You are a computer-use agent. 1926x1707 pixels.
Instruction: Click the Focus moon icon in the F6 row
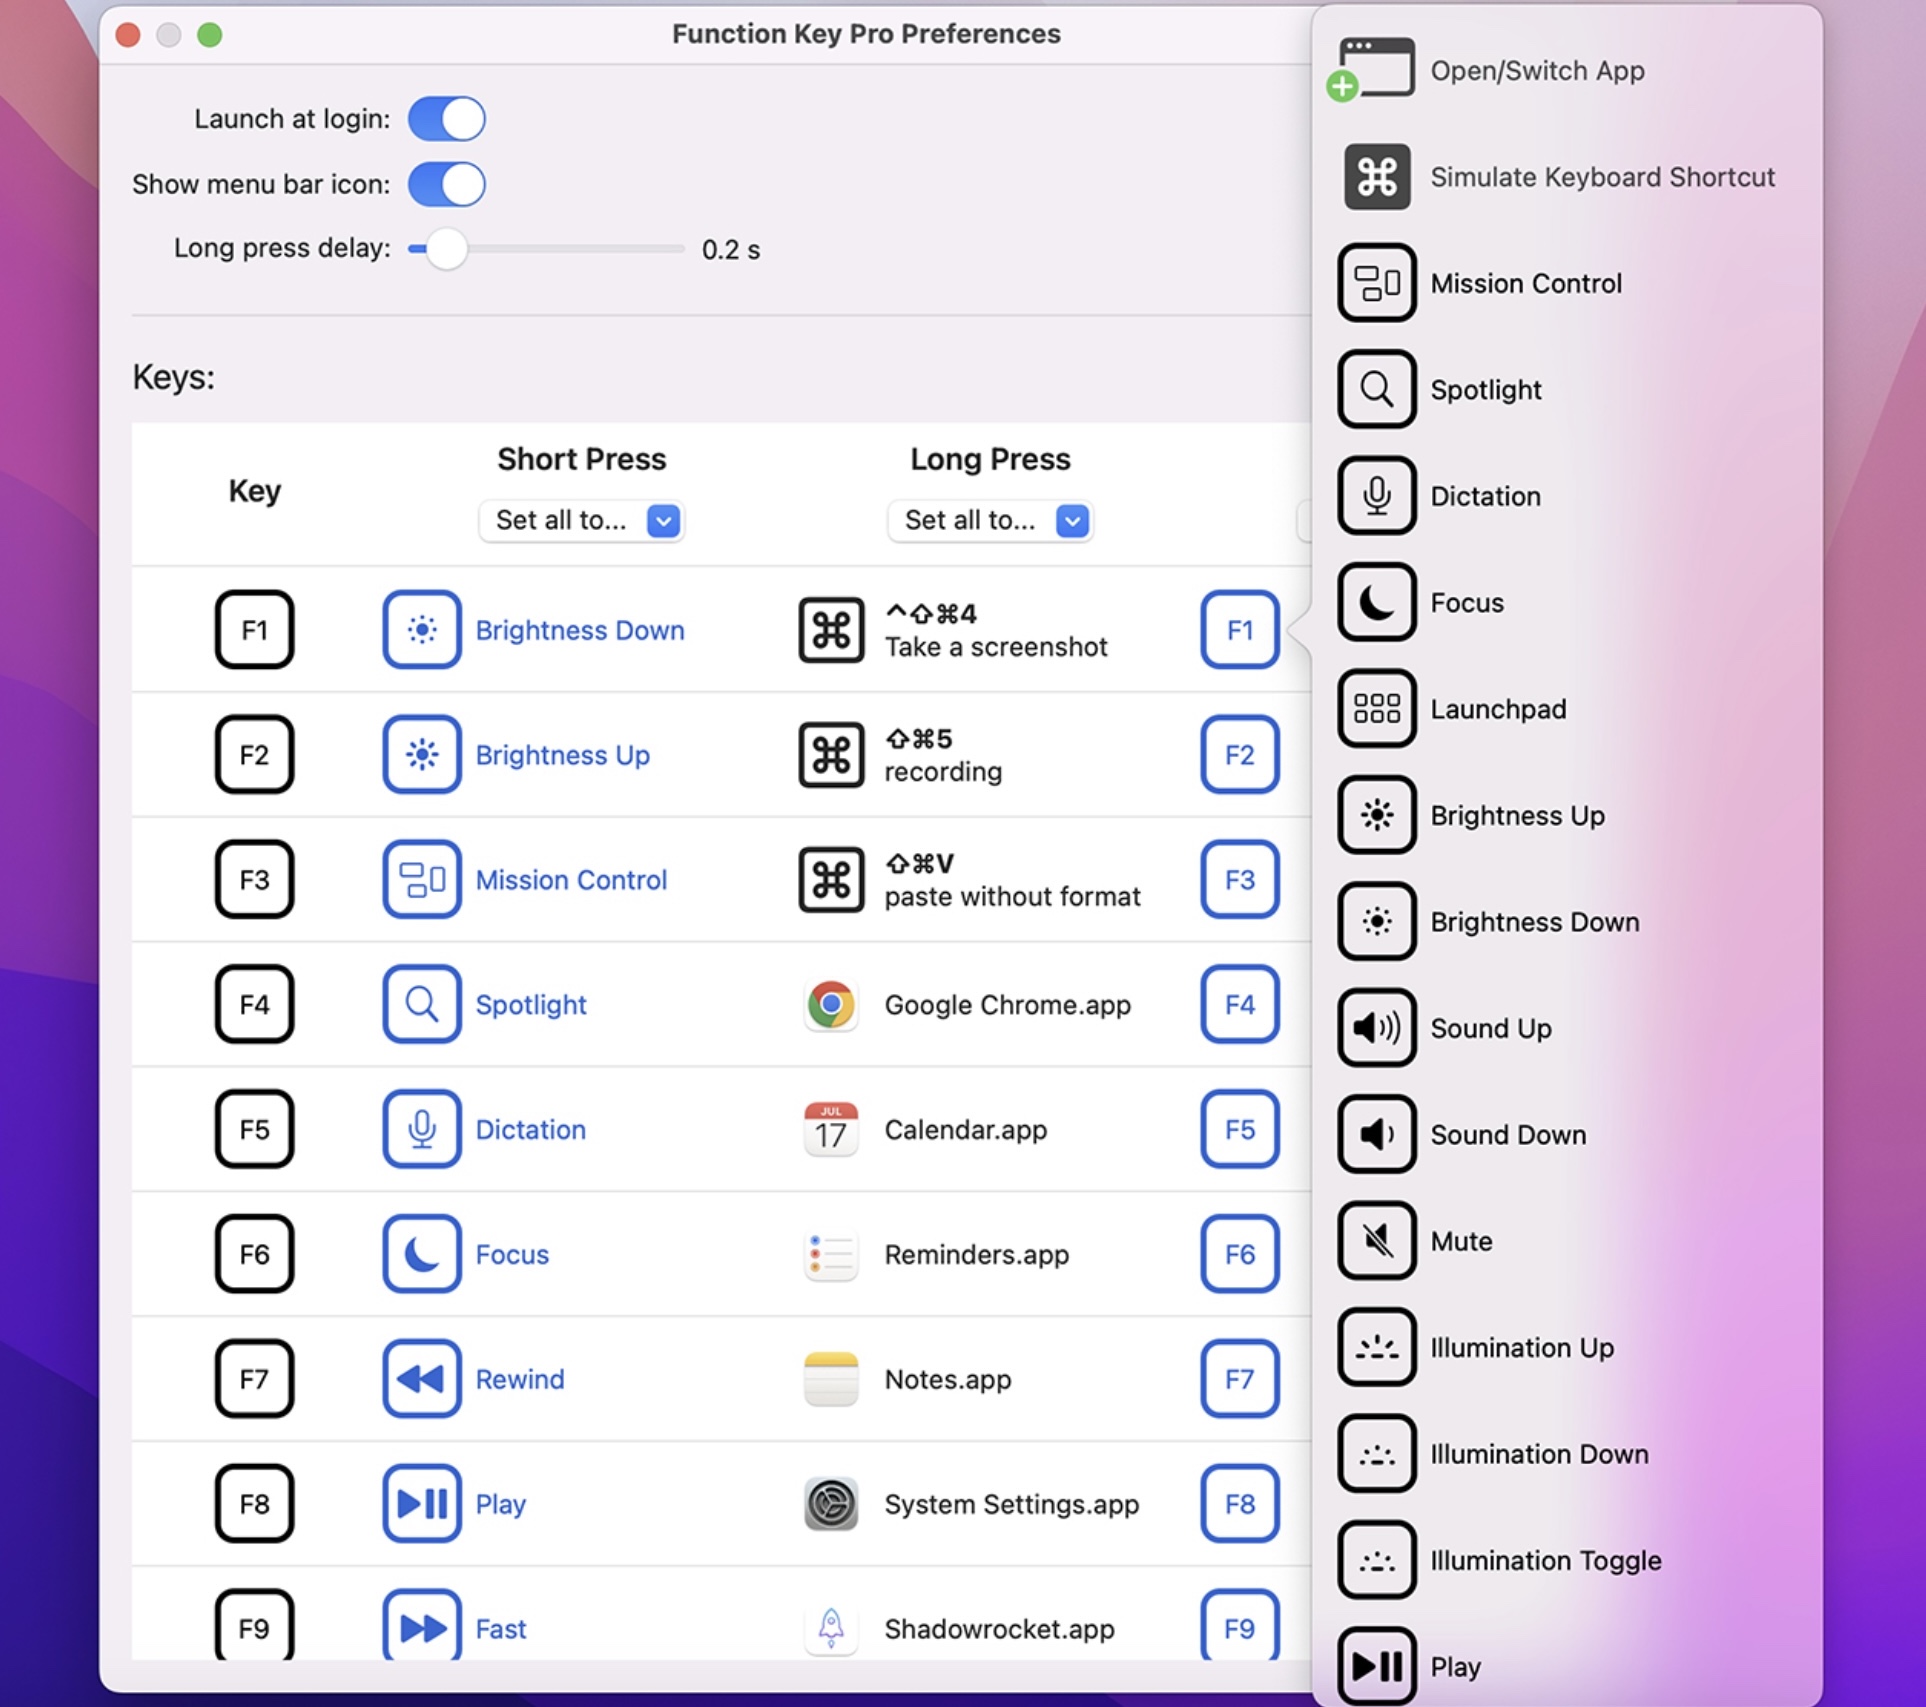tap(421, 1254)
